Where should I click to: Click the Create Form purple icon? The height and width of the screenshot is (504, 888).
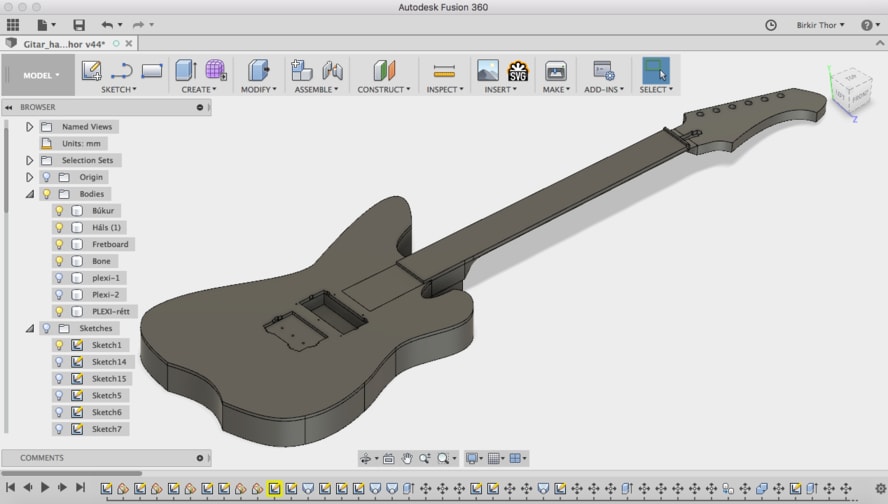coord(216,70)
